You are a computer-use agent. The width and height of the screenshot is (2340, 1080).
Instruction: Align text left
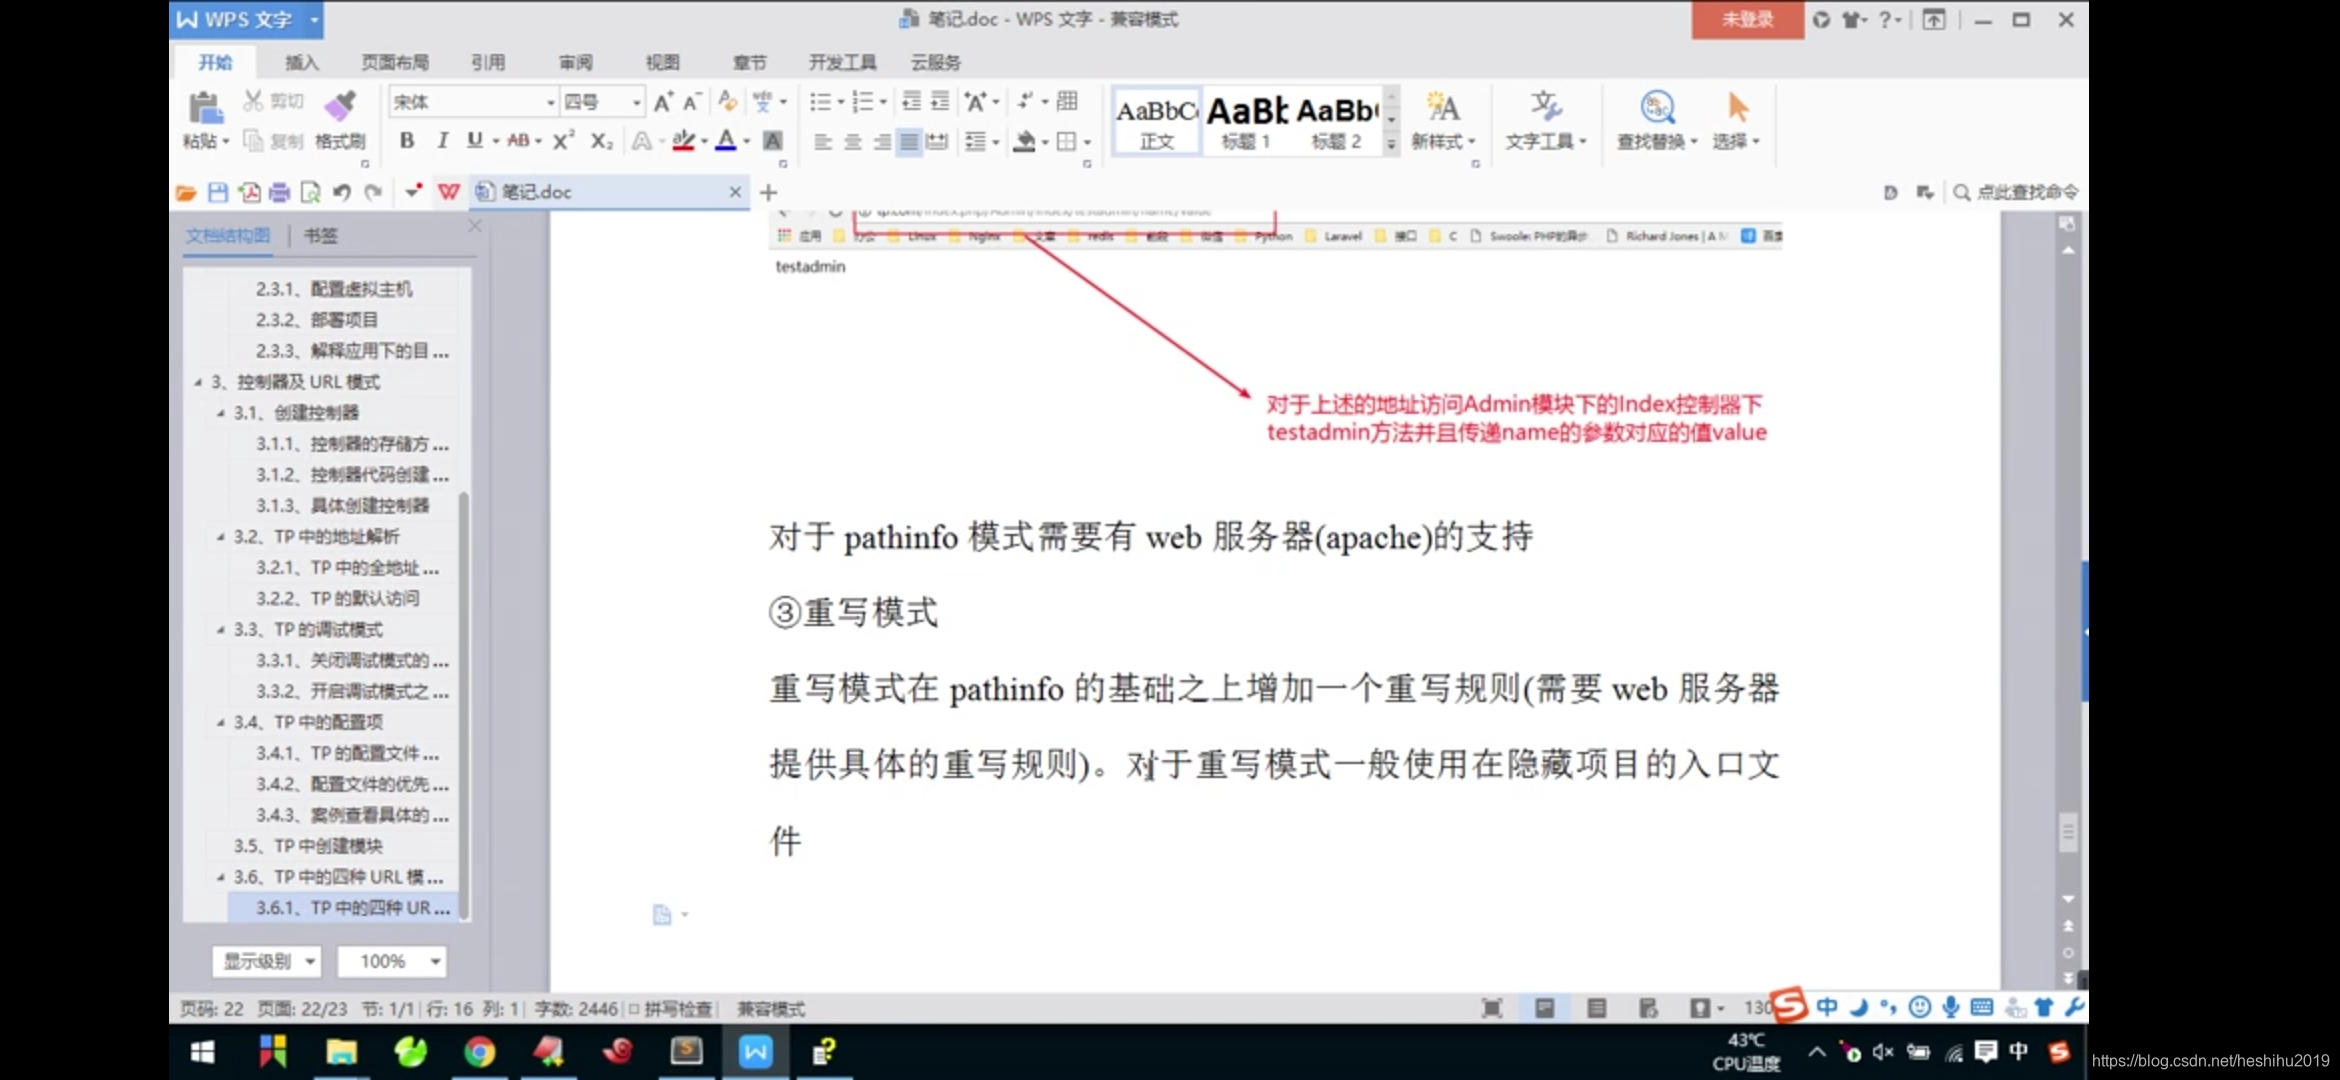(x=822, y=141)
